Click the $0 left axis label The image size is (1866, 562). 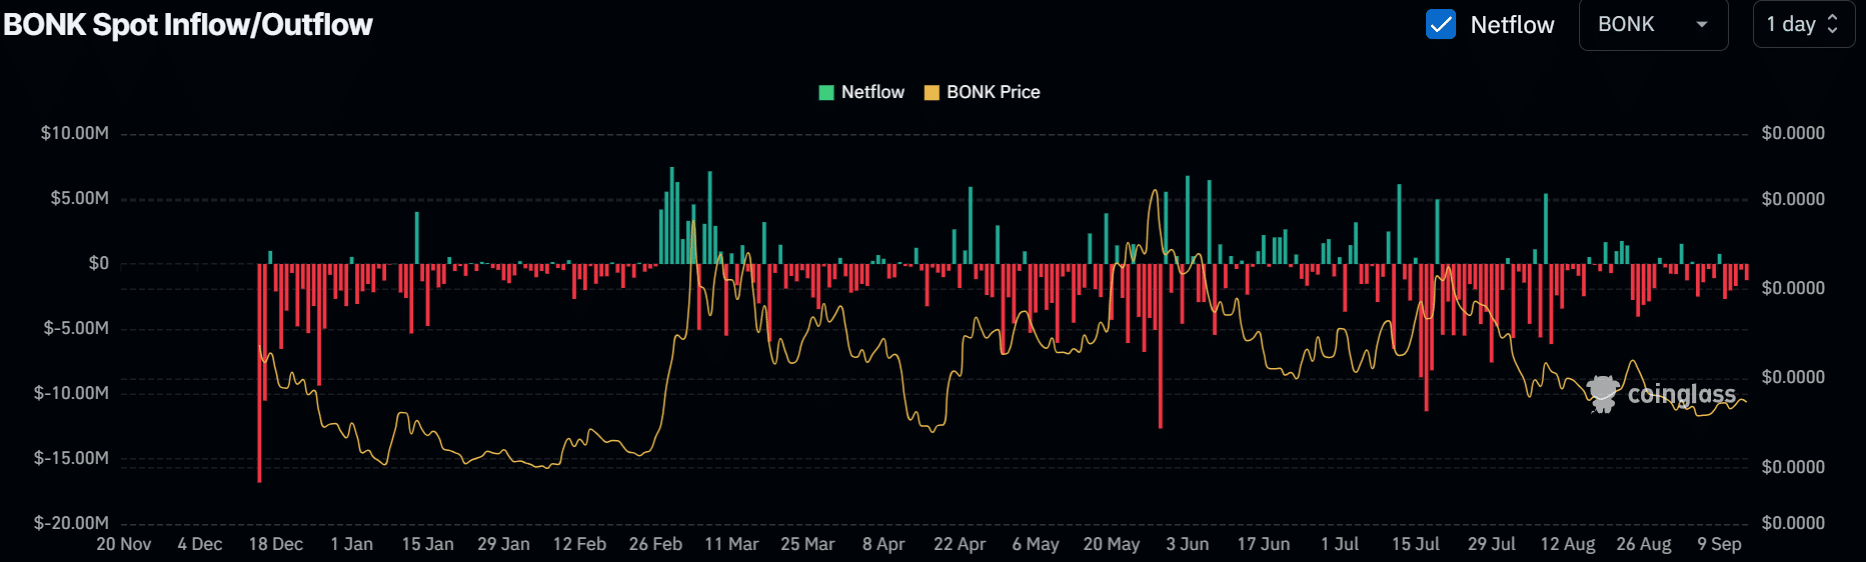point(99,263)
